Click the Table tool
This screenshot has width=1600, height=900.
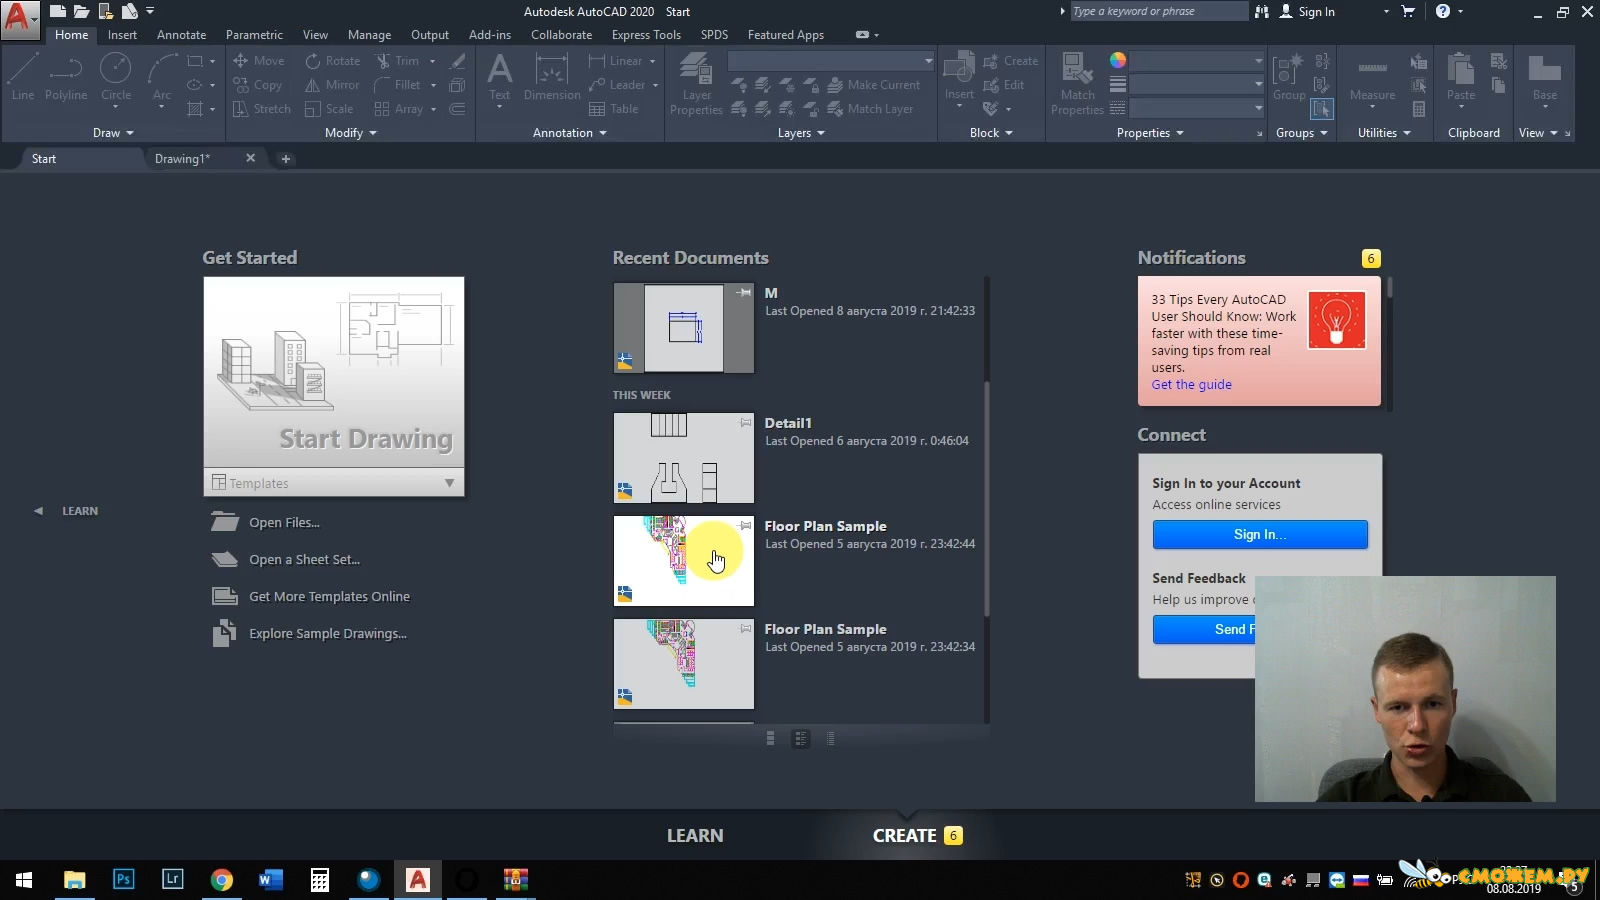(614, 109)
